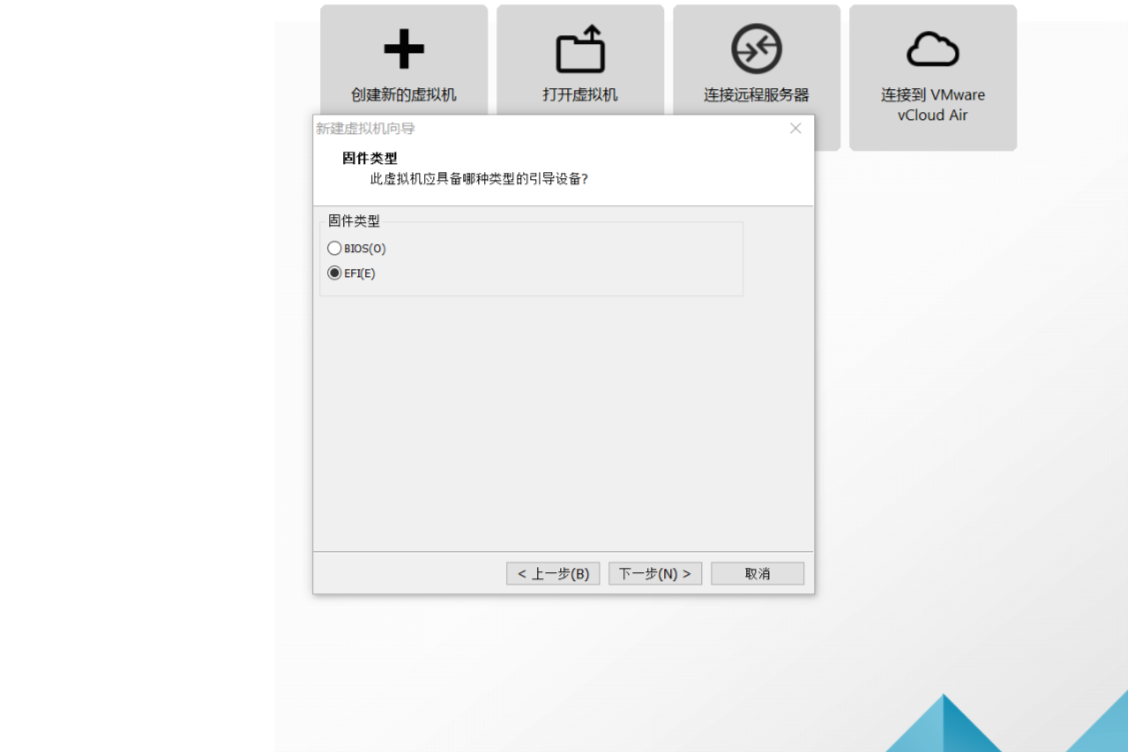Click the 连接到 VMware vCloud Air label
1128x752 pixels.
(932, 105)
